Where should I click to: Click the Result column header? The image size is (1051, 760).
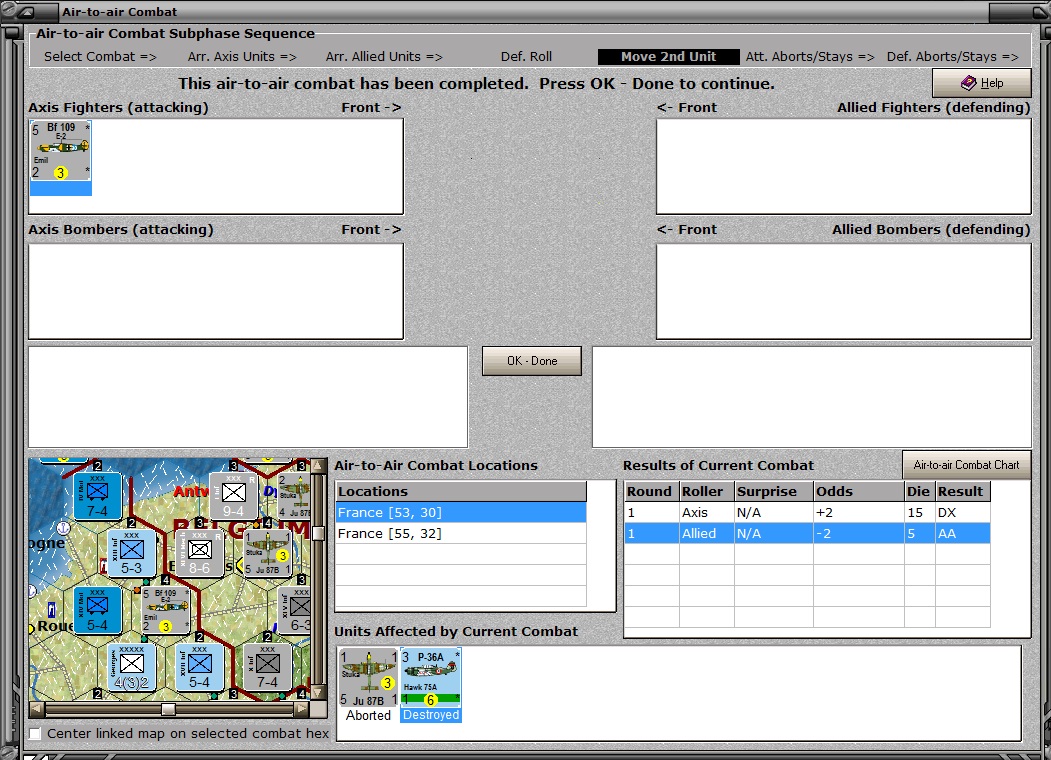click(963, 491)
